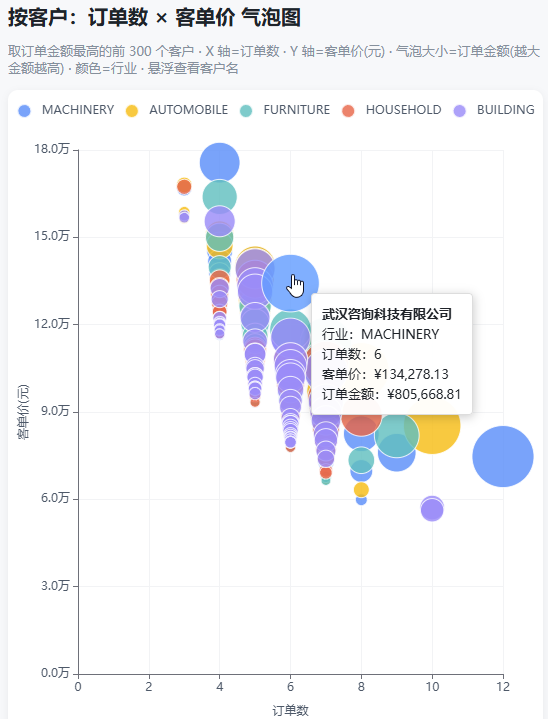Click the blue MACHINERY legend dot
Screen dimensions: 548x719
click(24, 111)
